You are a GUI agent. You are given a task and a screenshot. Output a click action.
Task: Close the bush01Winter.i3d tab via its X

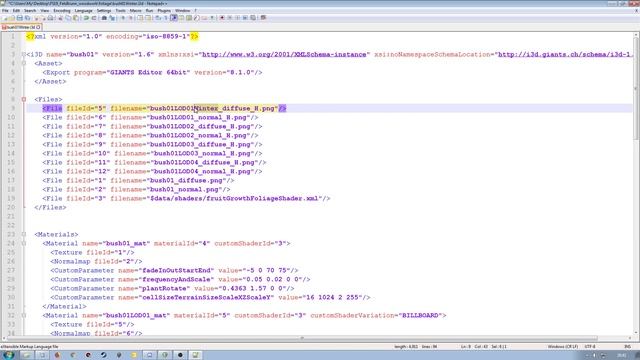(x=38, y=27)
